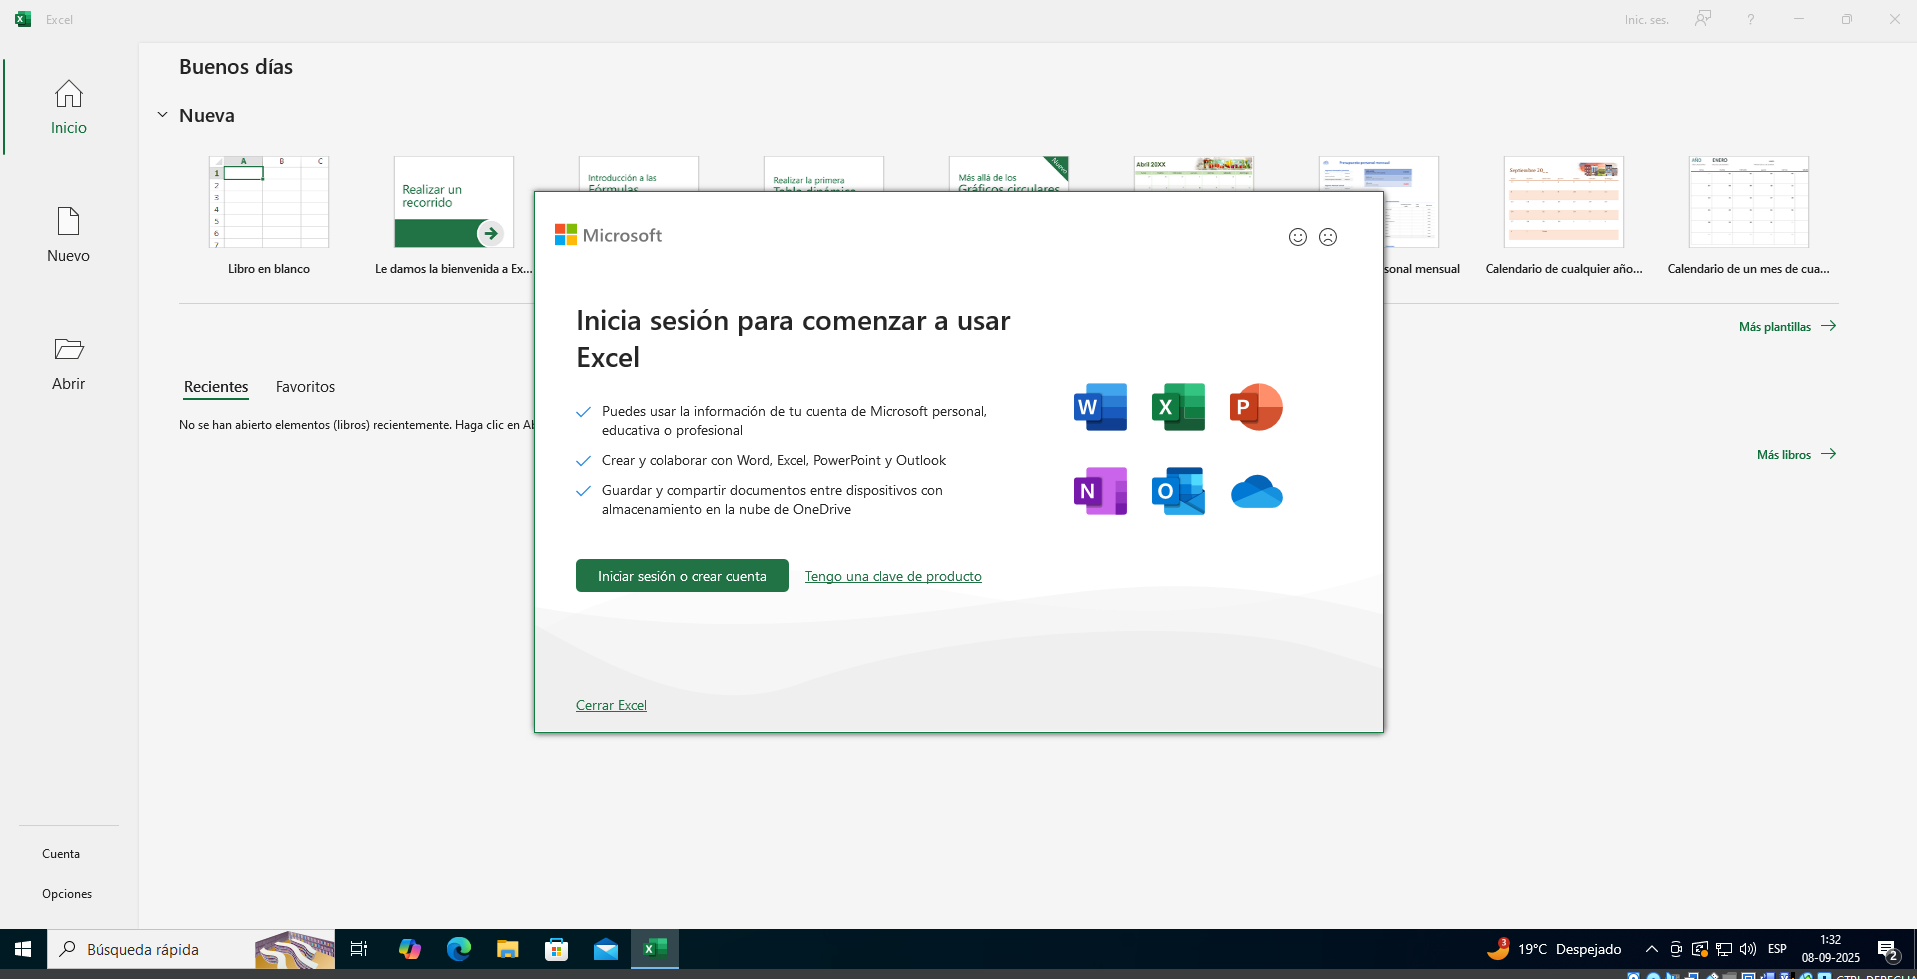Launch Copilot from the taskbar
Screen dimensions: 1917x979
coord(409,949)
